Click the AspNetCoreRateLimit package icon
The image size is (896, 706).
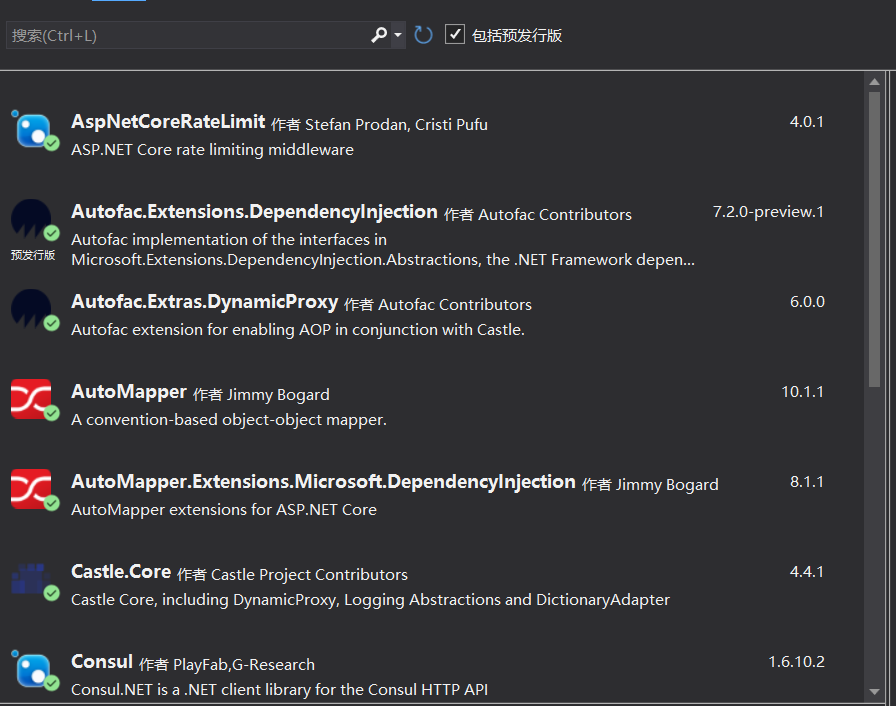point(32,130)
